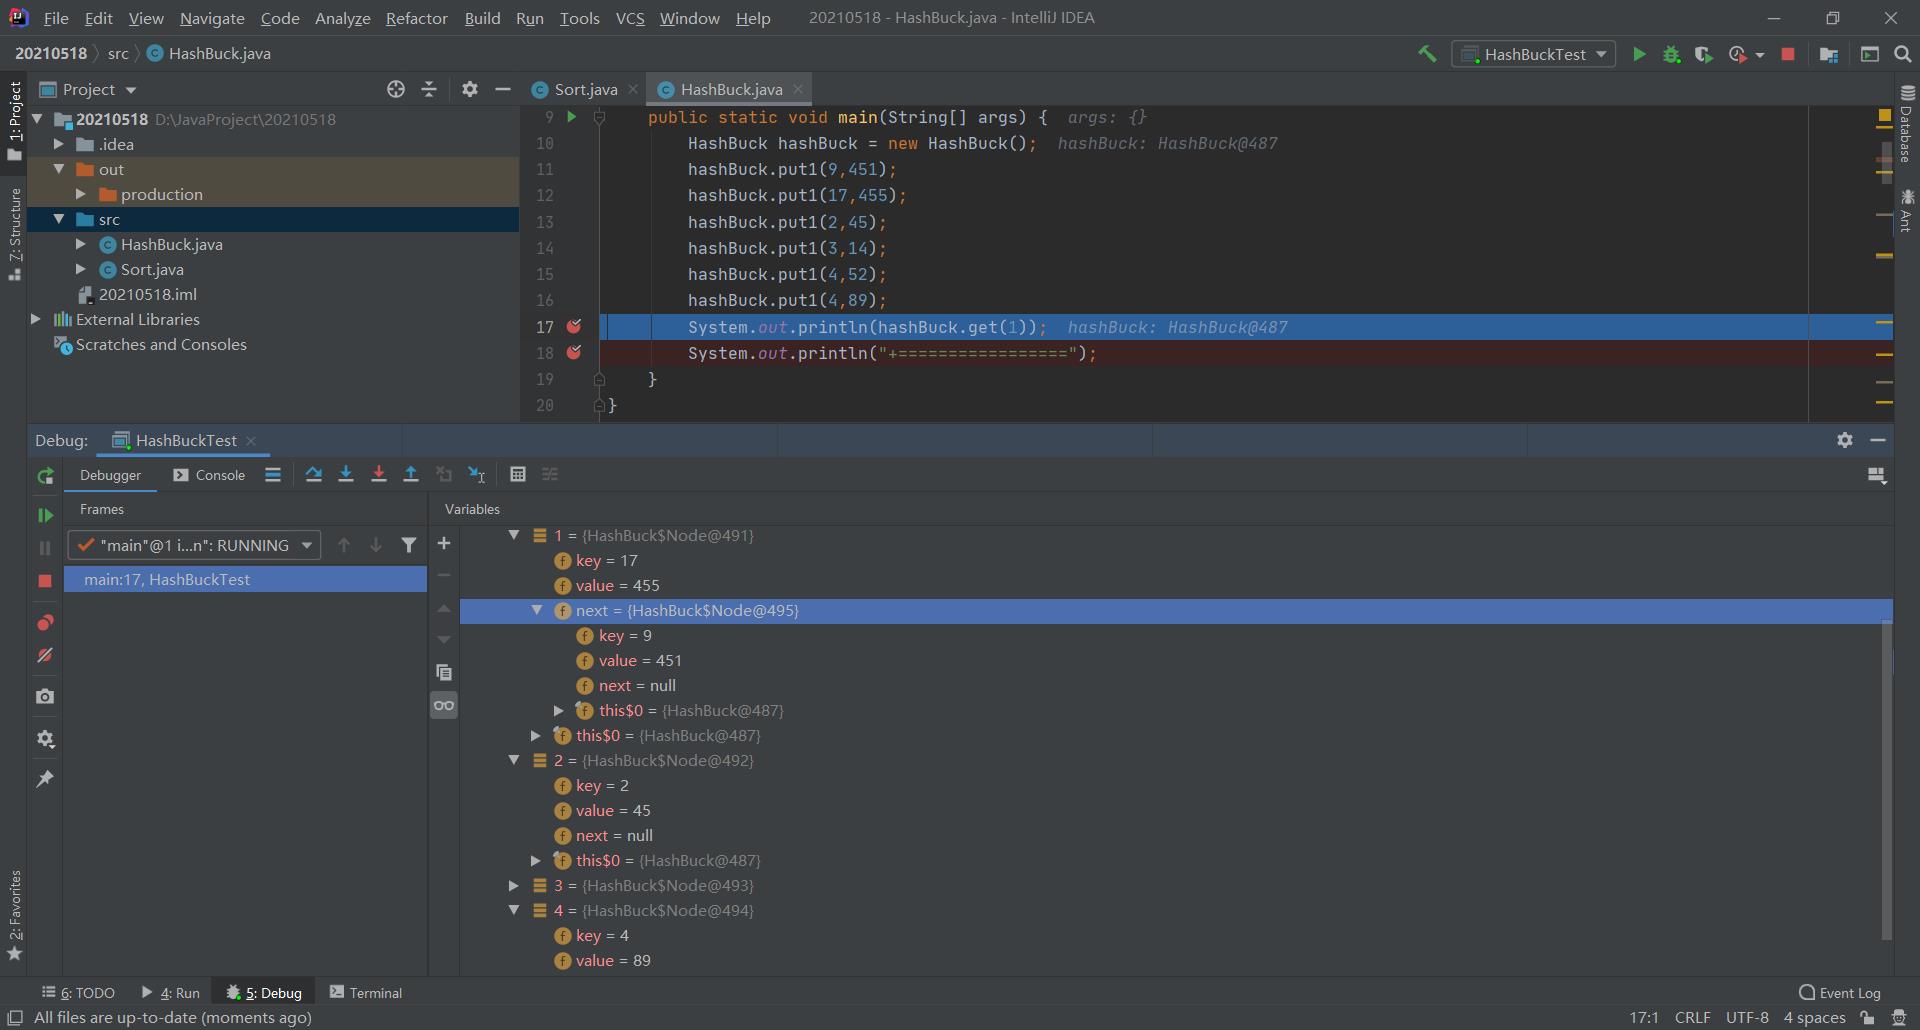The image size is (1920, 1030).
Task: Click Run to Cursor icon
Action: click(x=477, y=475)
